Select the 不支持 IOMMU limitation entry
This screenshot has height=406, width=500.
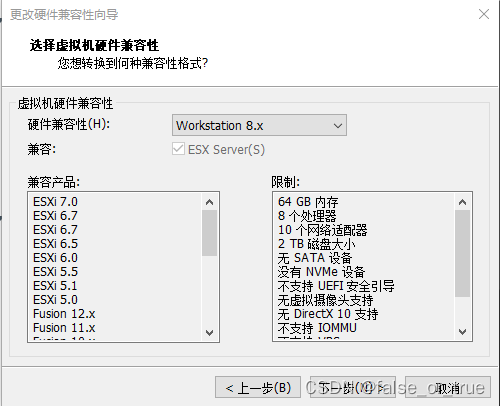coord(317,328)
